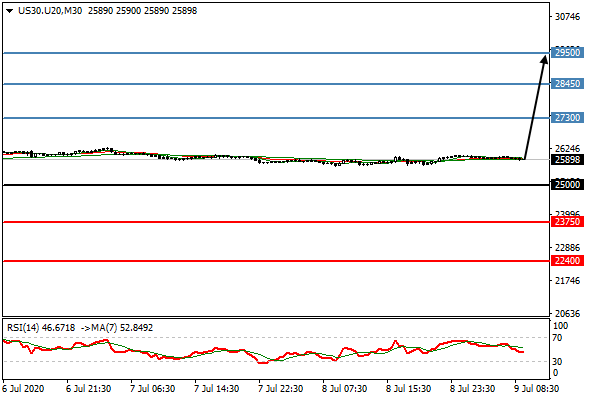The image size is (590, 400).
Task: Select the 27300 blue price level label
Action: pyautogui.click(x=567, y=118)
